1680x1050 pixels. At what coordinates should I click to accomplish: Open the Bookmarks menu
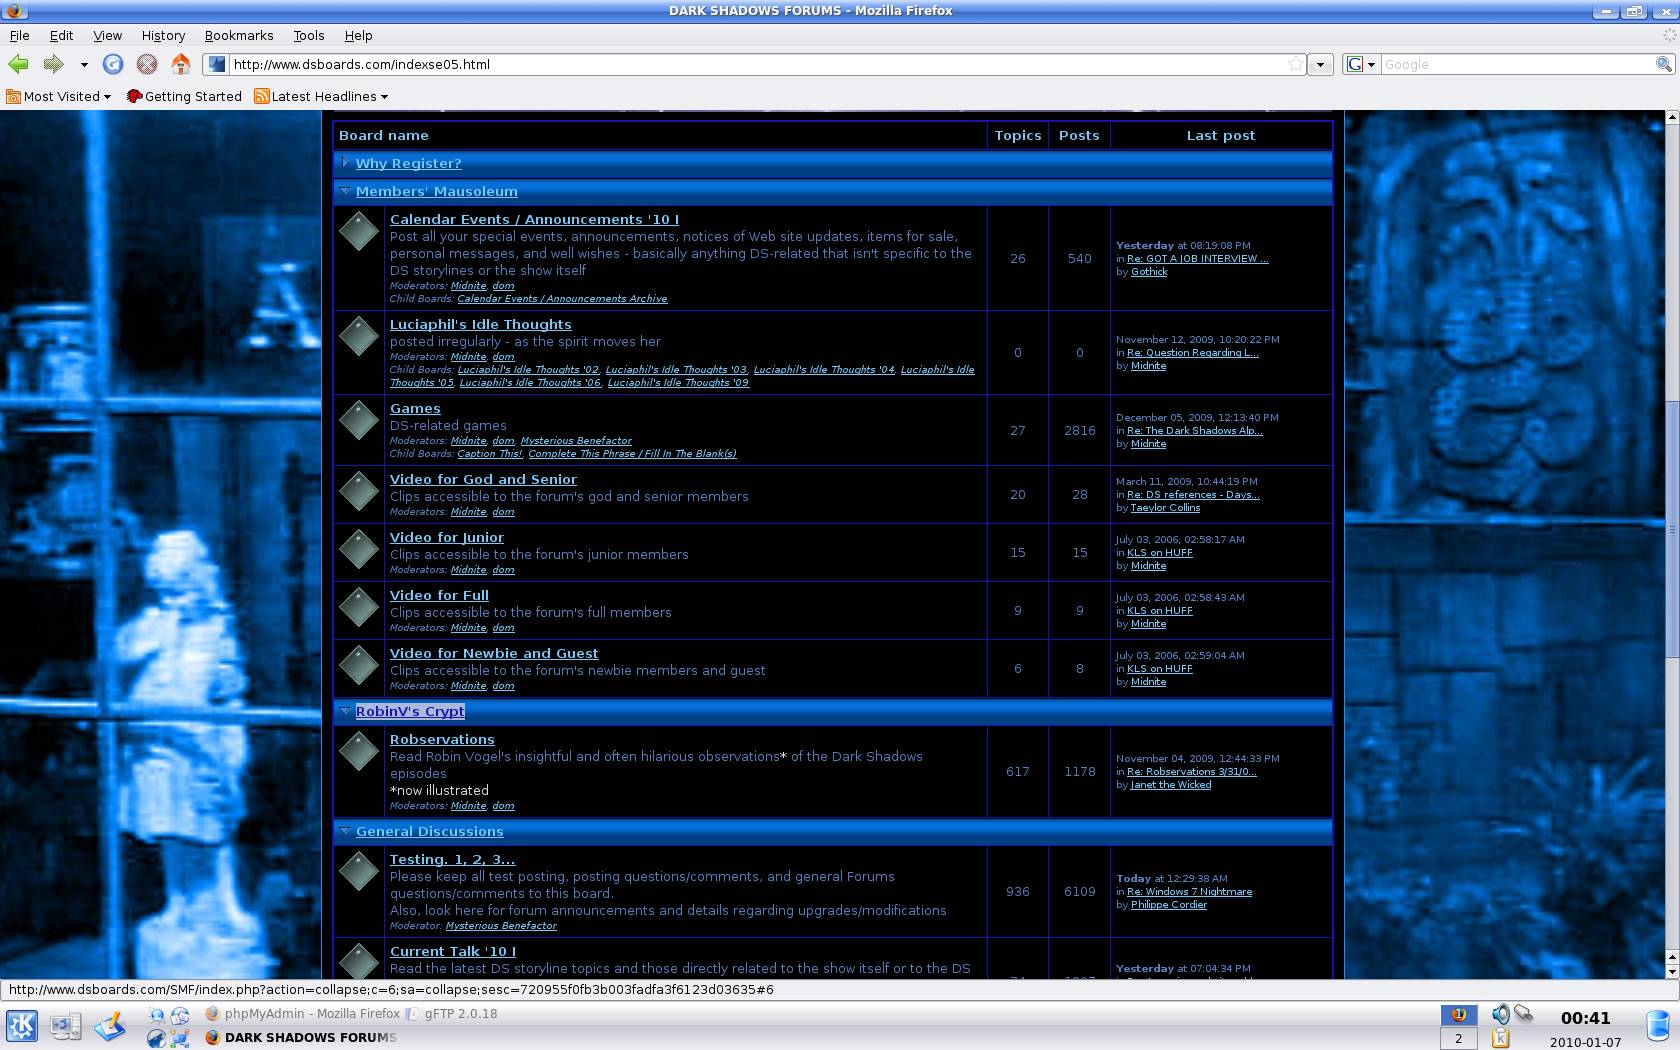pos(238,35)
